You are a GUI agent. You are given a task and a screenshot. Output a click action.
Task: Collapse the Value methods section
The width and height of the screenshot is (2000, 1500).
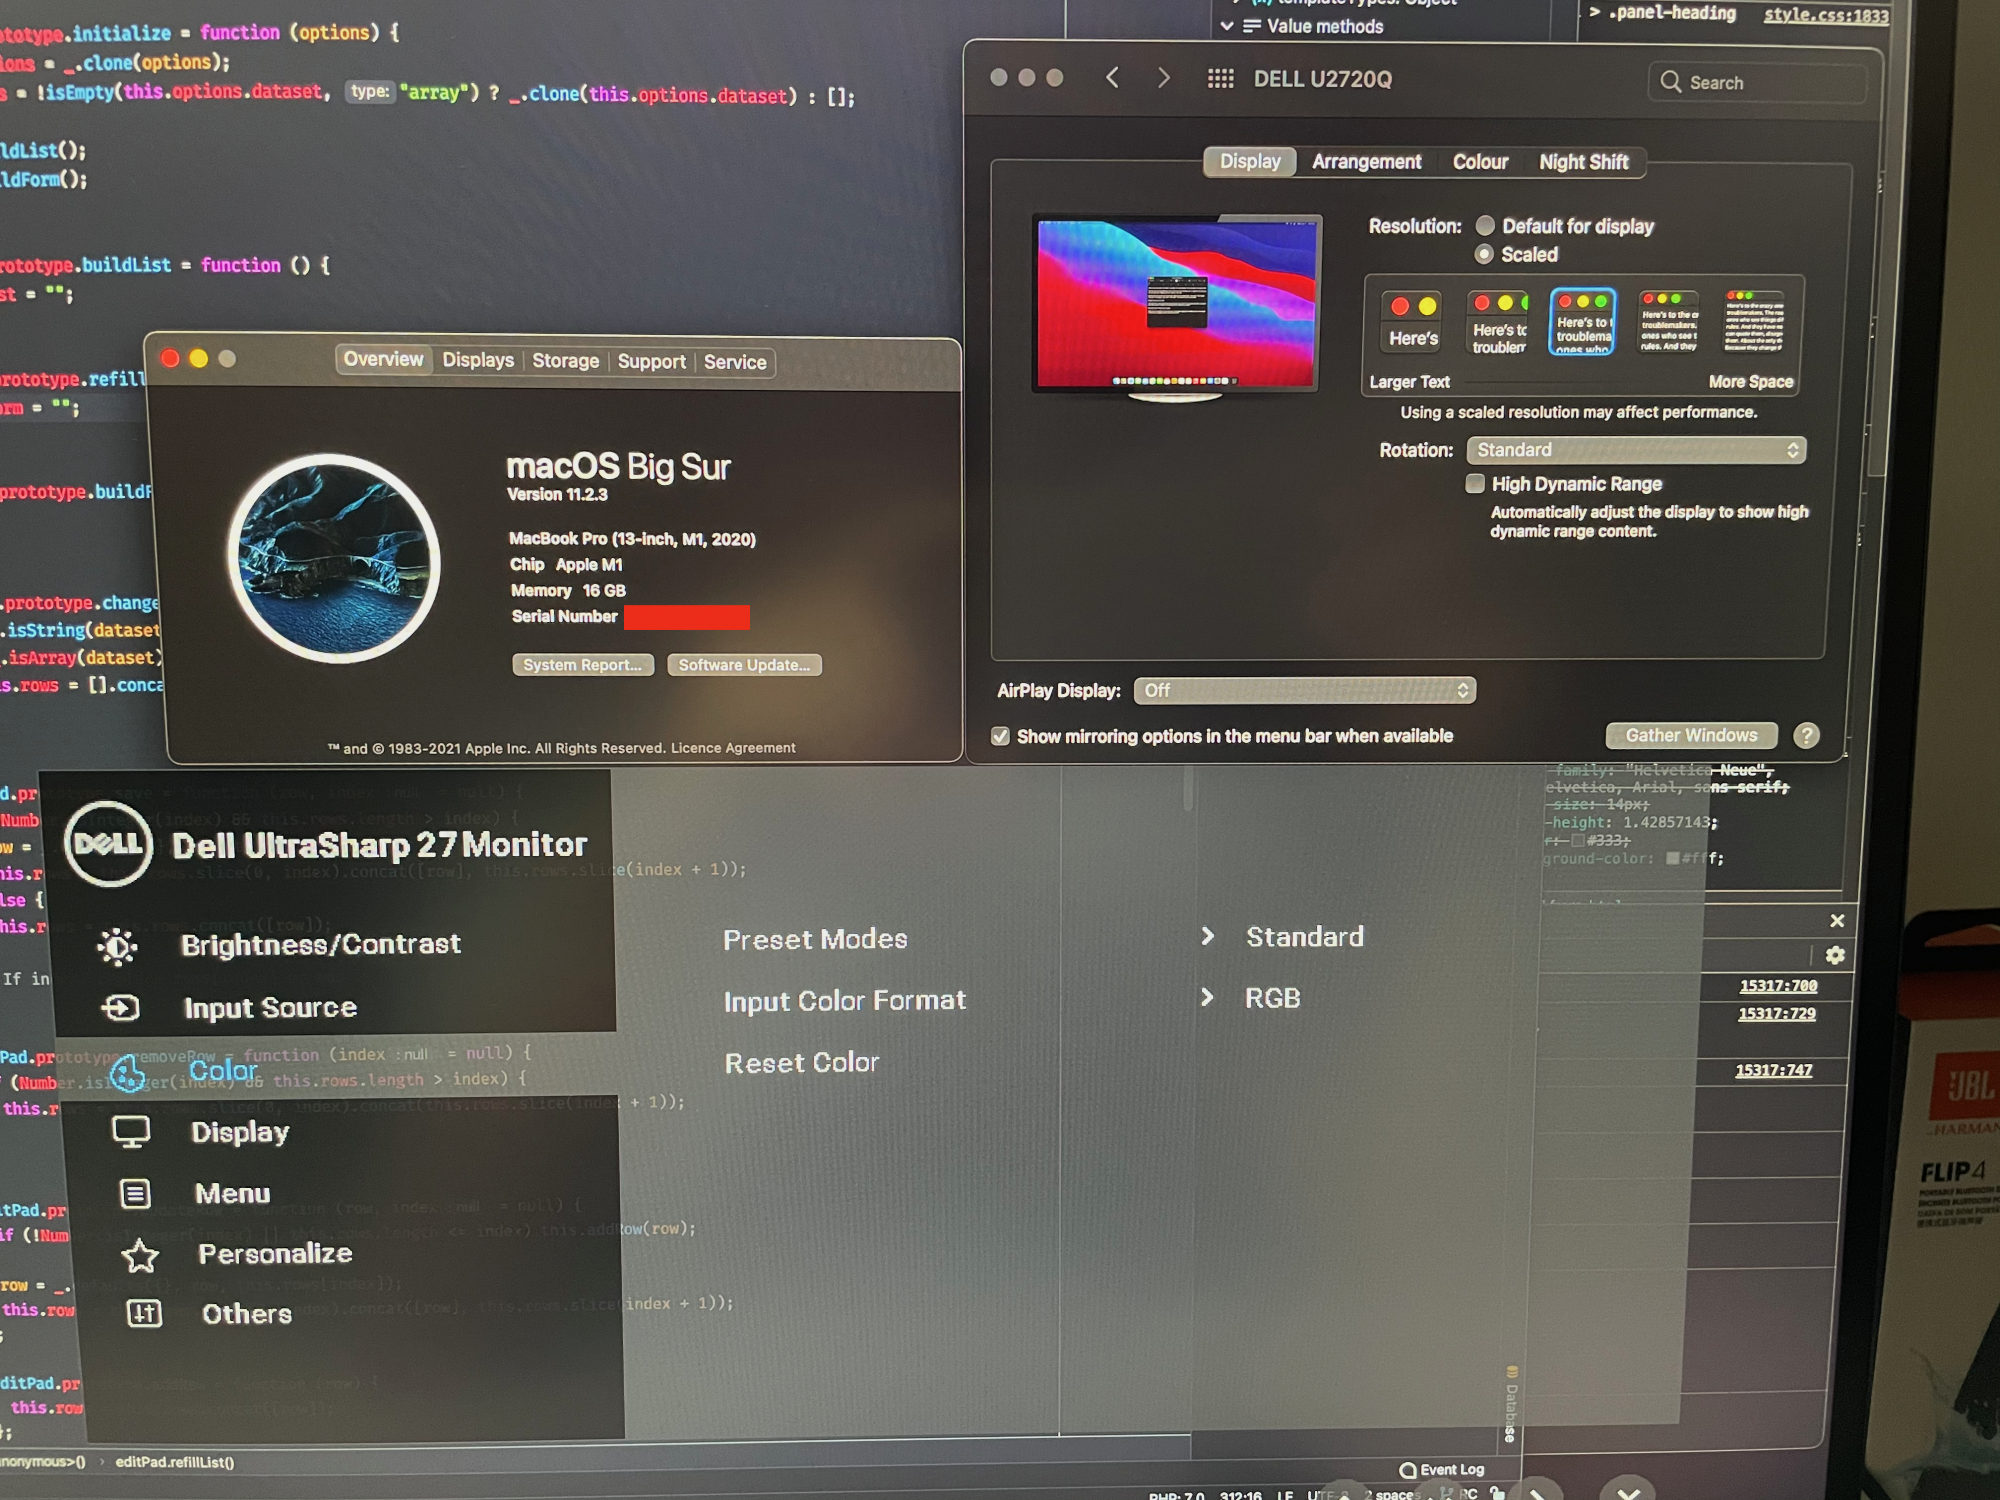(x=1227, y=26)
